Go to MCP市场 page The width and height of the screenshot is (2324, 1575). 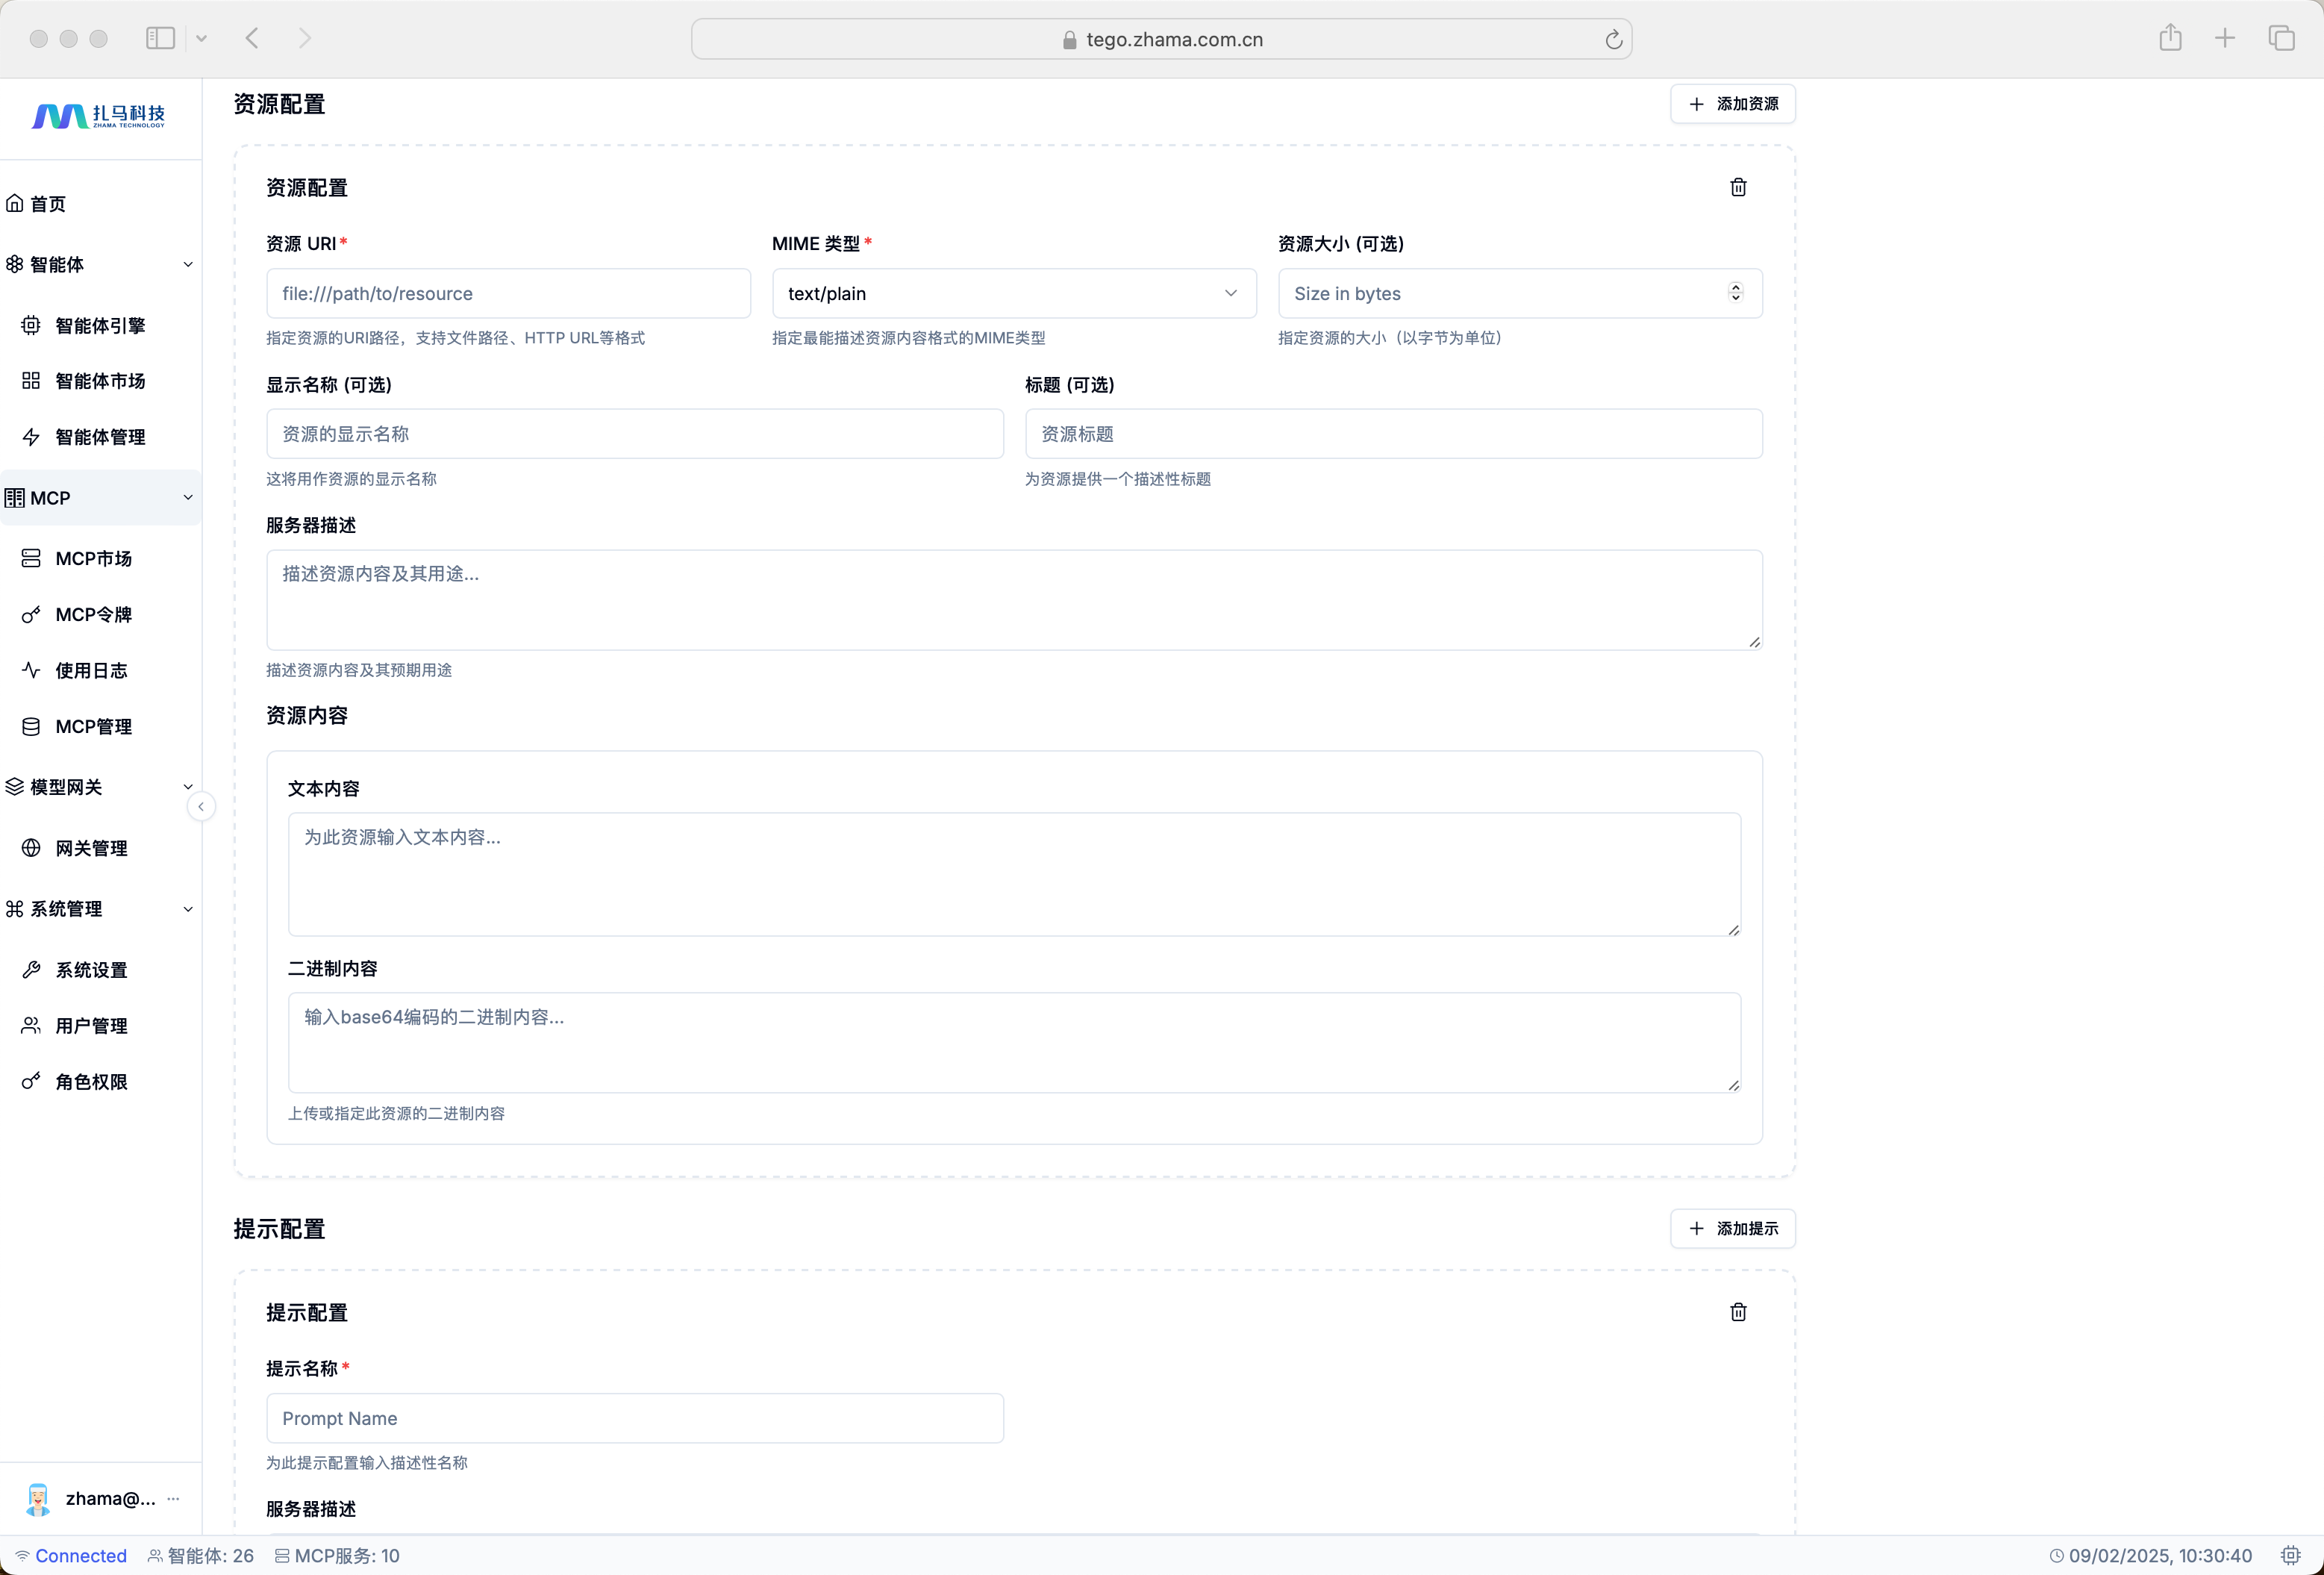tap(92, 558)
